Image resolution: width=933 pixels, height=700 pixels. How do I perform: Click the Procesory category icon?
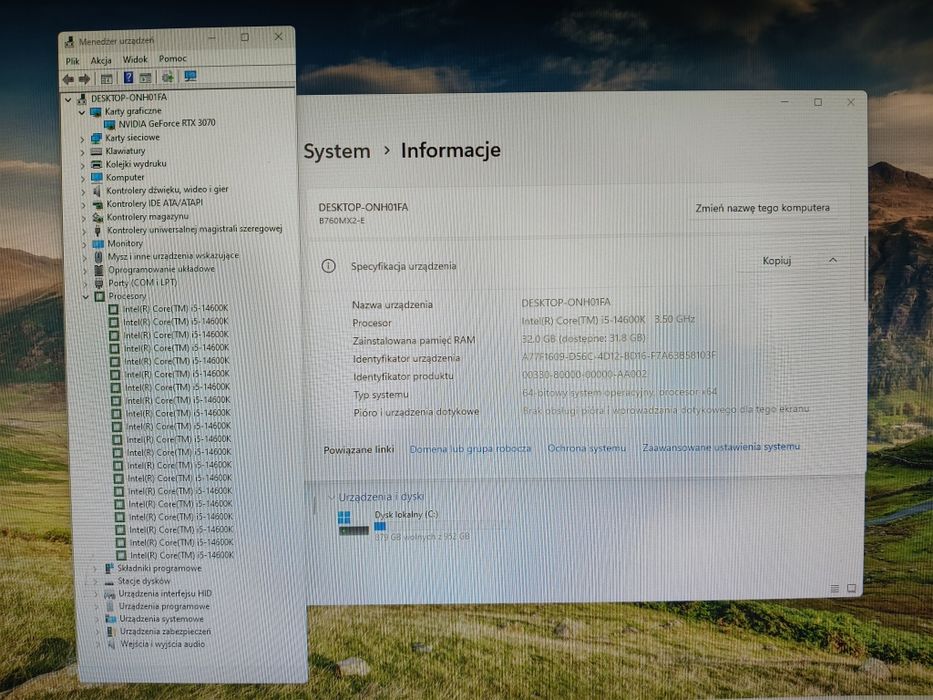point(99,296)
